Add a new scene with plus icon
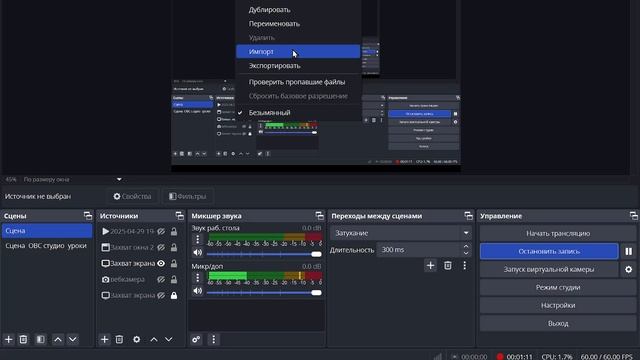 [x=9, y=339]
